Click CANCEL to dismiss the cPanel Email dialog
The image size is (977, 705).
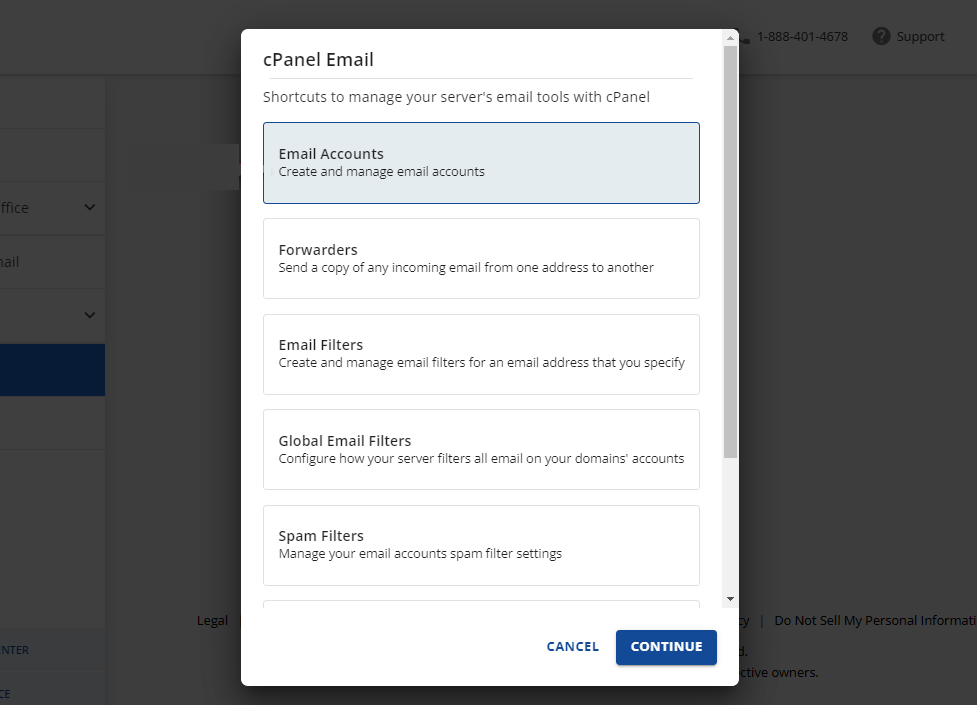572,646
